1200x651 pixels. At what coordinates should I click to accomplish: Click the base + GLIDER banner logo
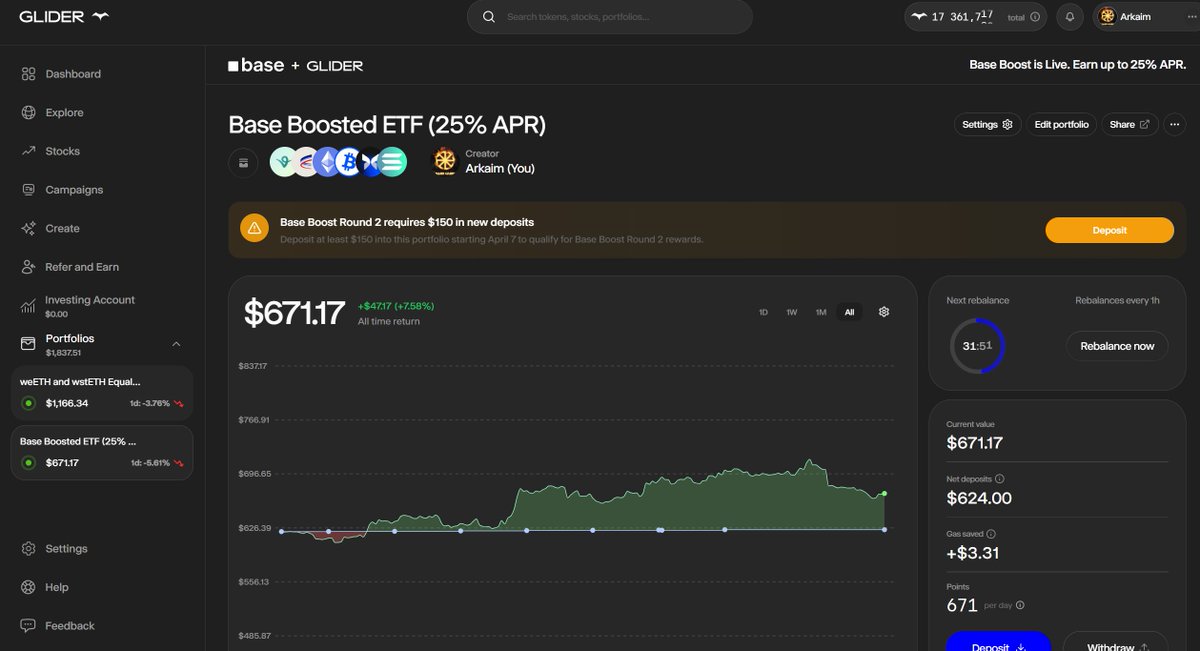(x=295, y=65)
